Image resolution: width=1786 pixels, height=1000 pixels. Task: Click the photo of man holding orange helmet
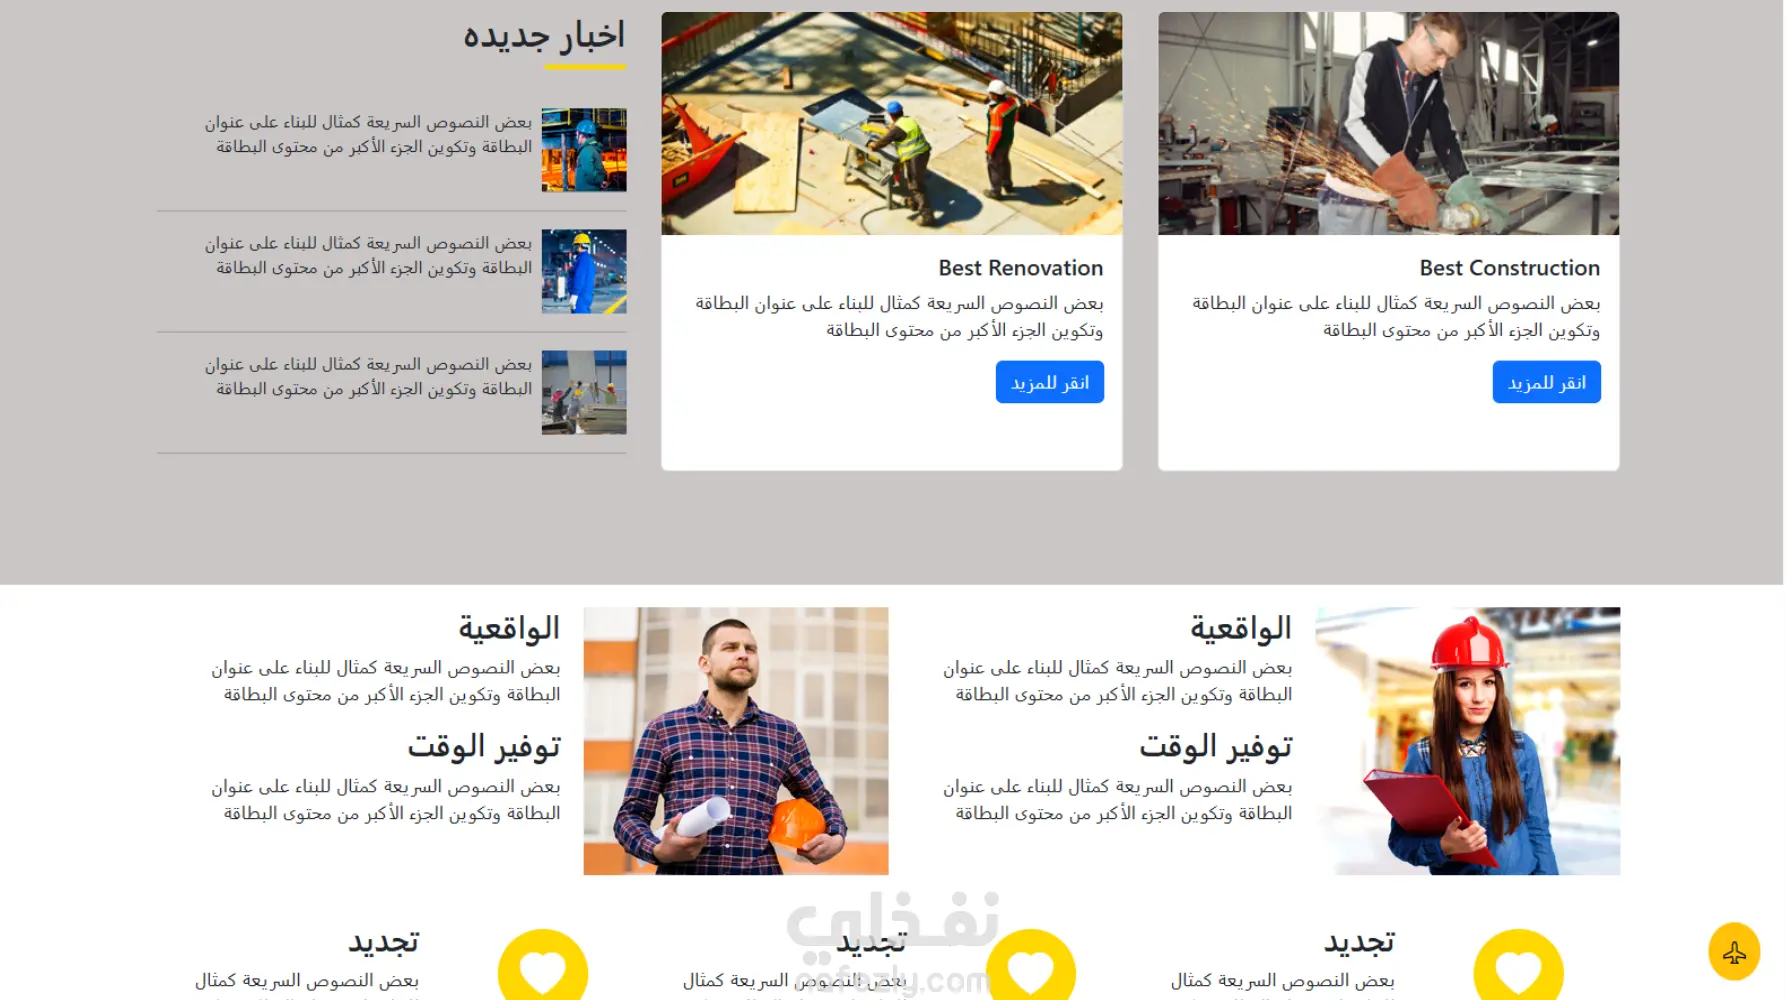[x=736, y=741]
